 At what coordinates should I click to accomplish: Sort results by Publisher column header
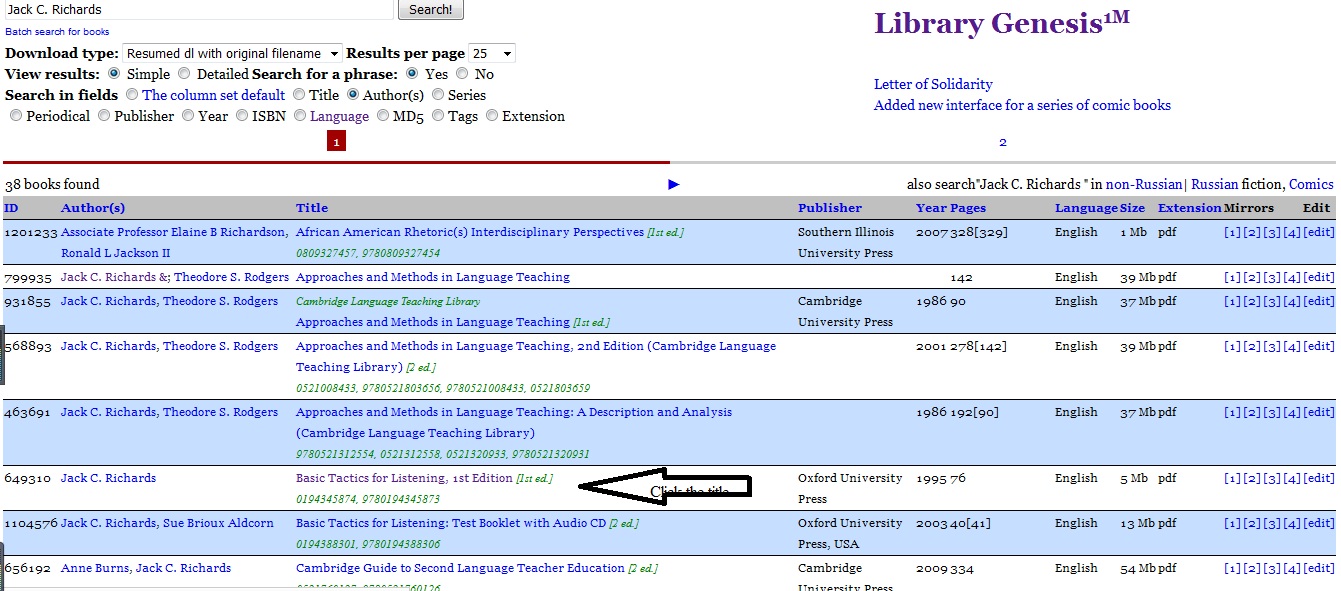click(x=830, y=208)
